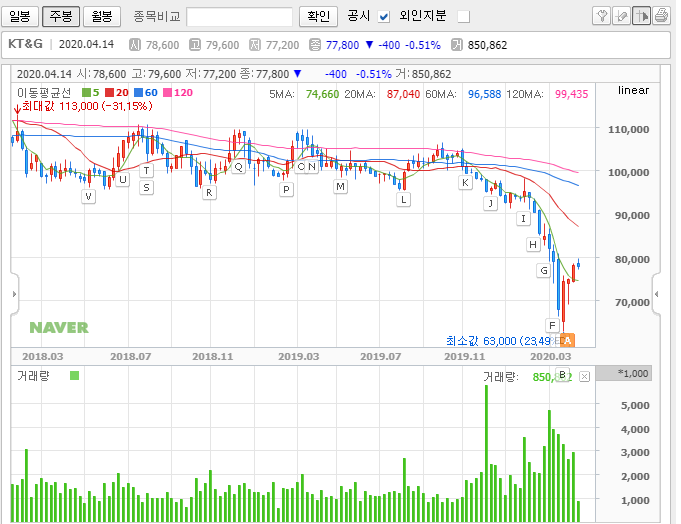This screenshot has width=681, height=524.
Task: Open disclosure marker R on the chart
Action: point(209,192)
